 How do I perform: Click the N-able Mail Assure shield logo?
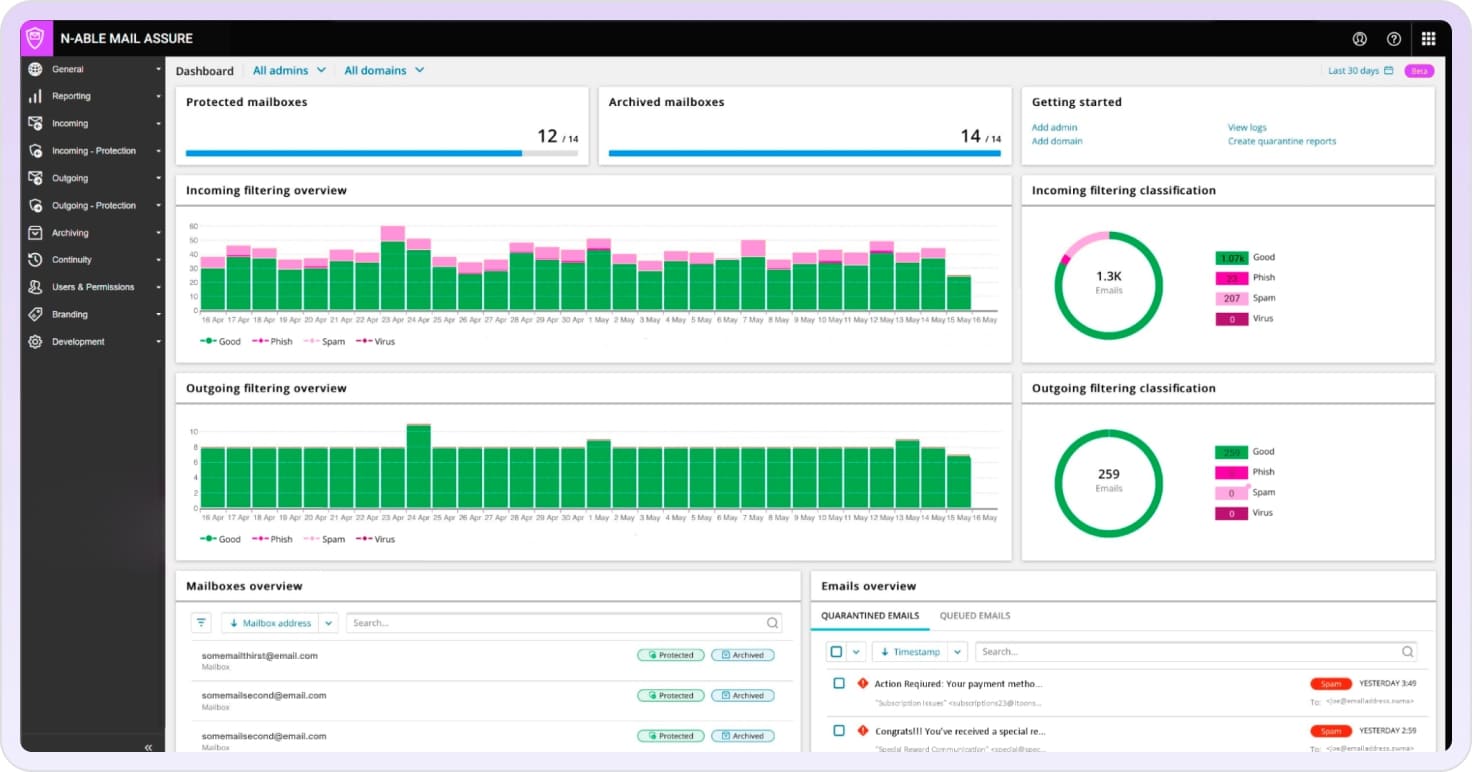[x=35, y=38]
